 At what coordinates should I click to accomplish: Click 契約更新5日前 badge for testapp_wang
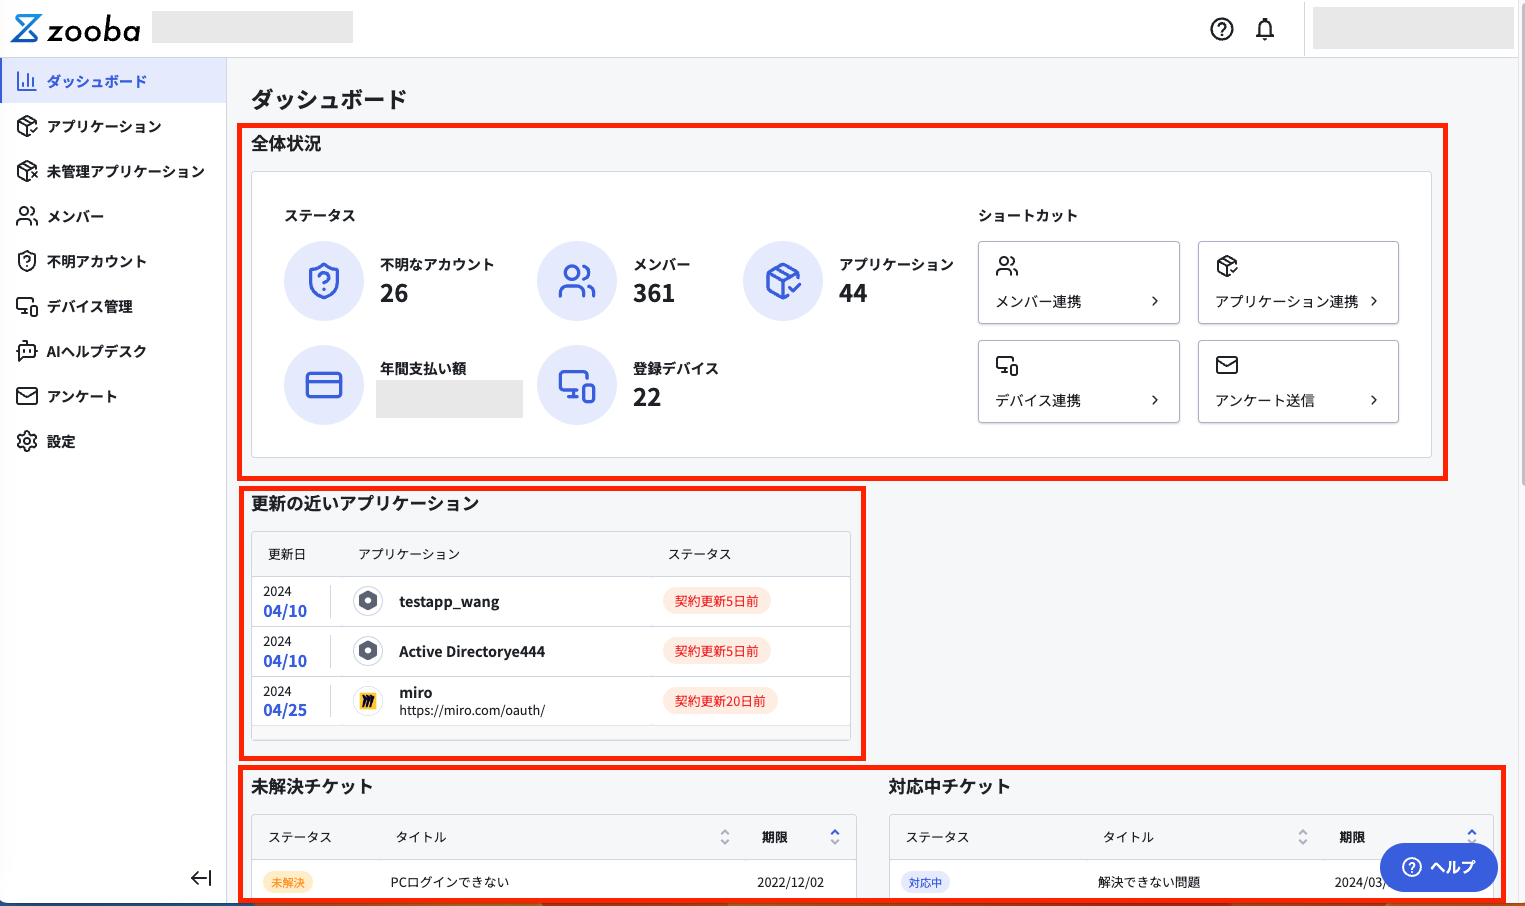(716, 601)
